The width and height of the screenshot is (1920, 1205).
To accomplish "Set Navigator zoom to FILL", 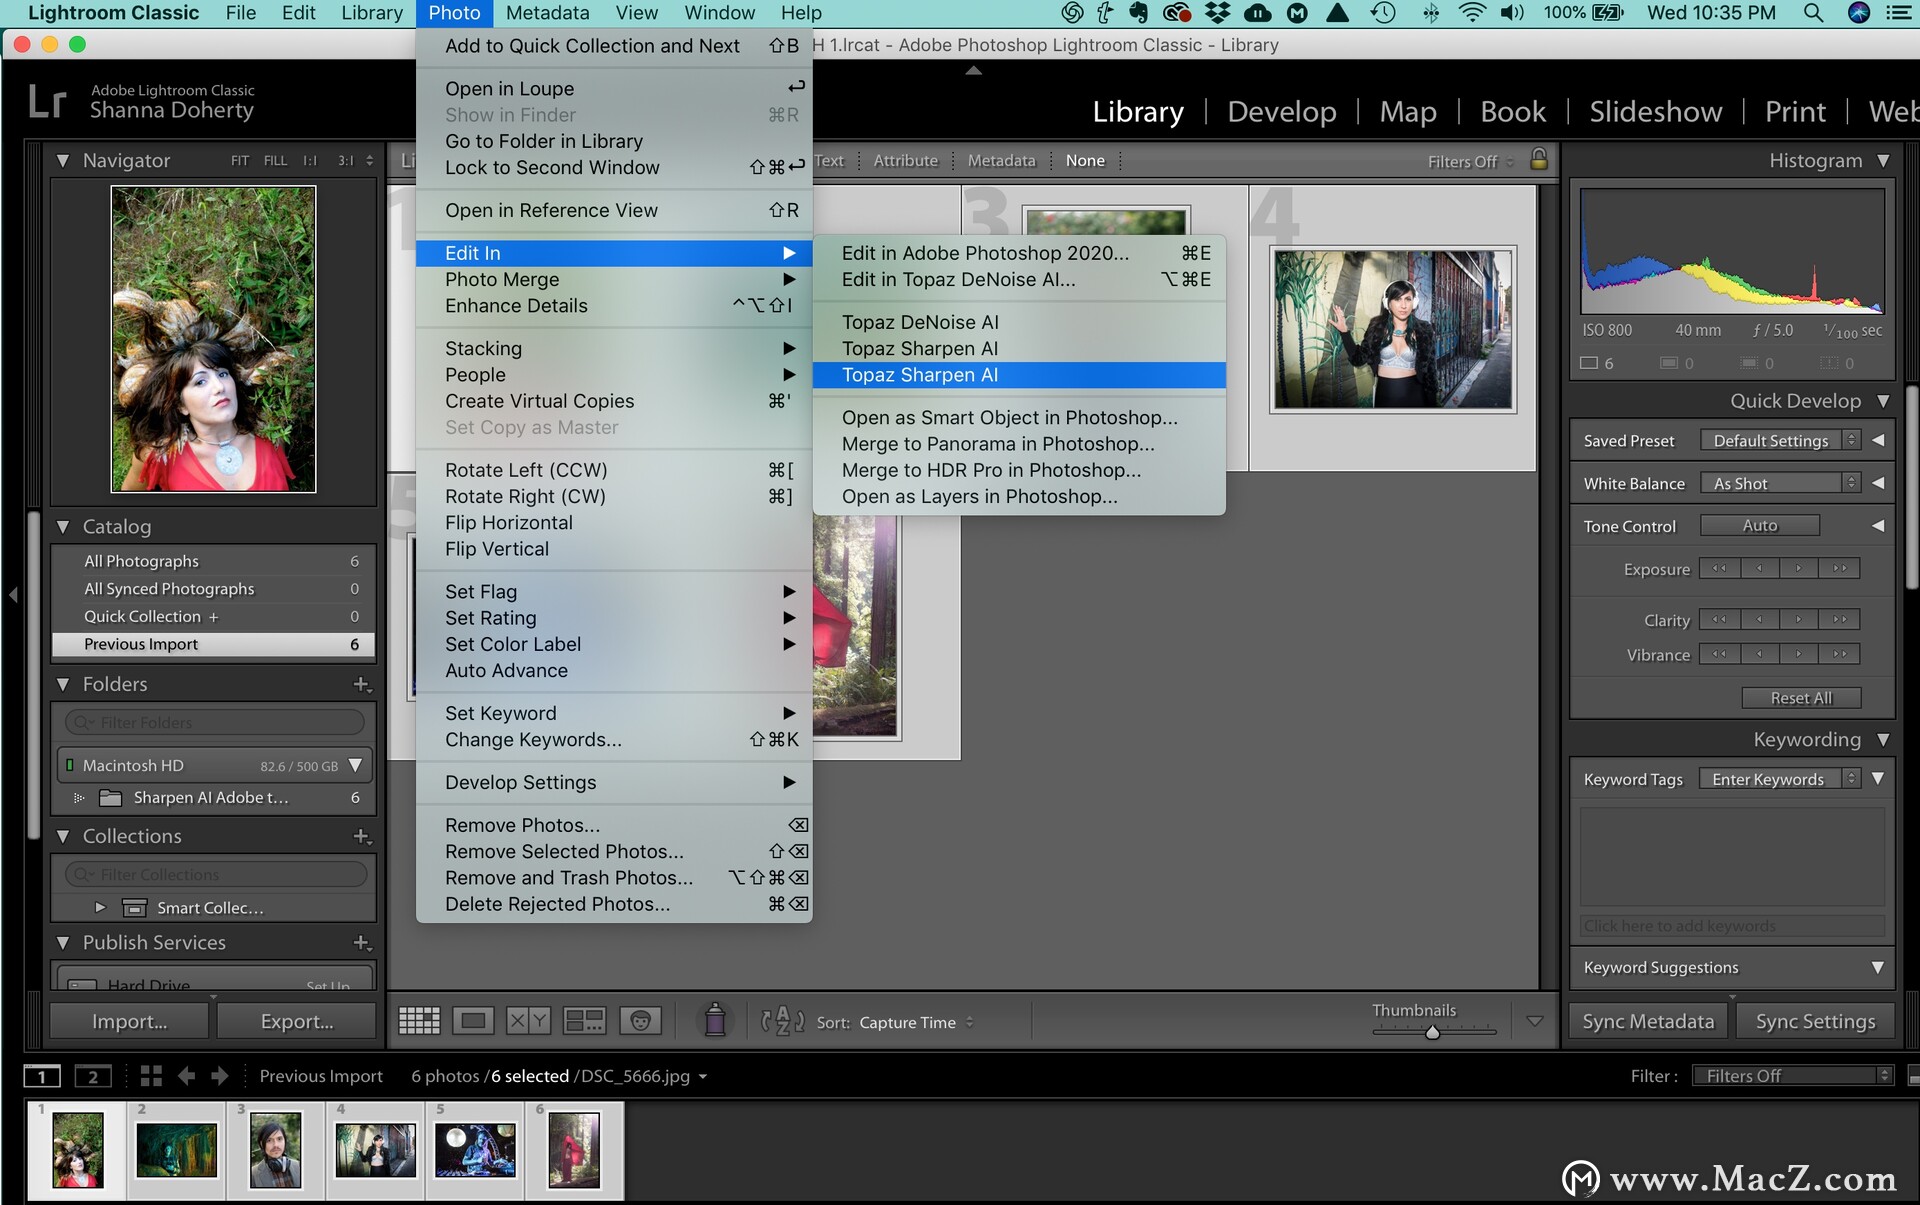I will (x=275, y=160).
